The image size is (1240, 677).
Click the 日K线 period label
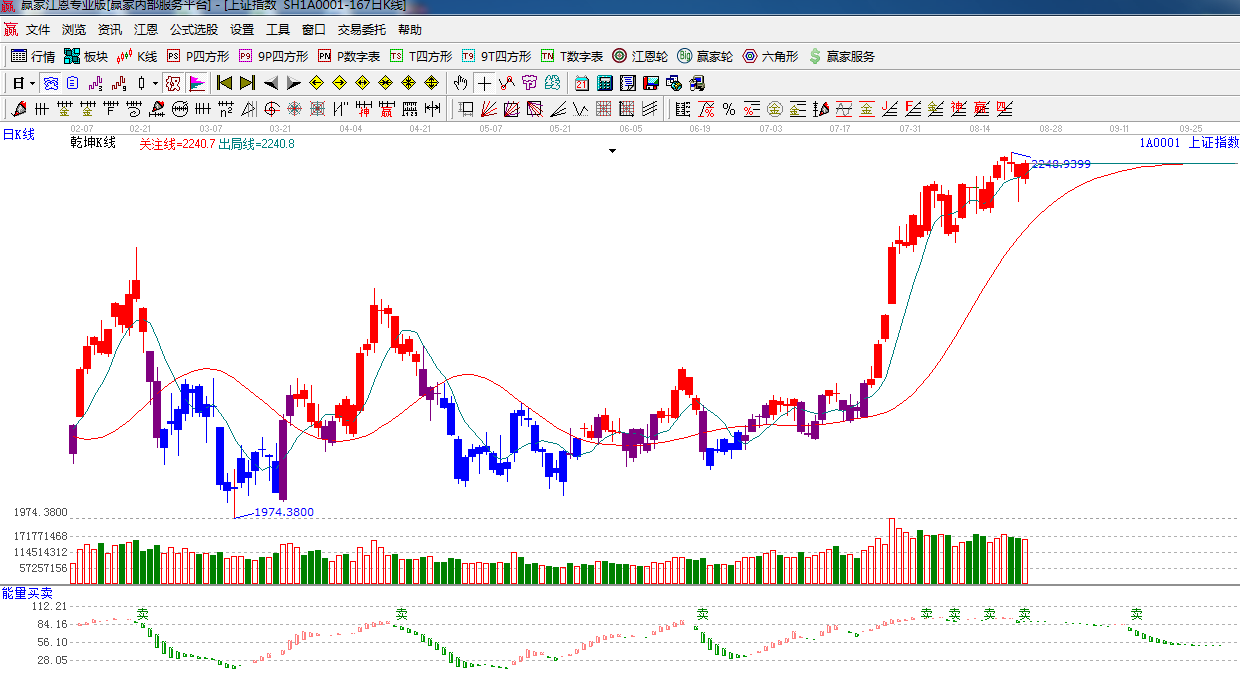click(x=18, y=134)
